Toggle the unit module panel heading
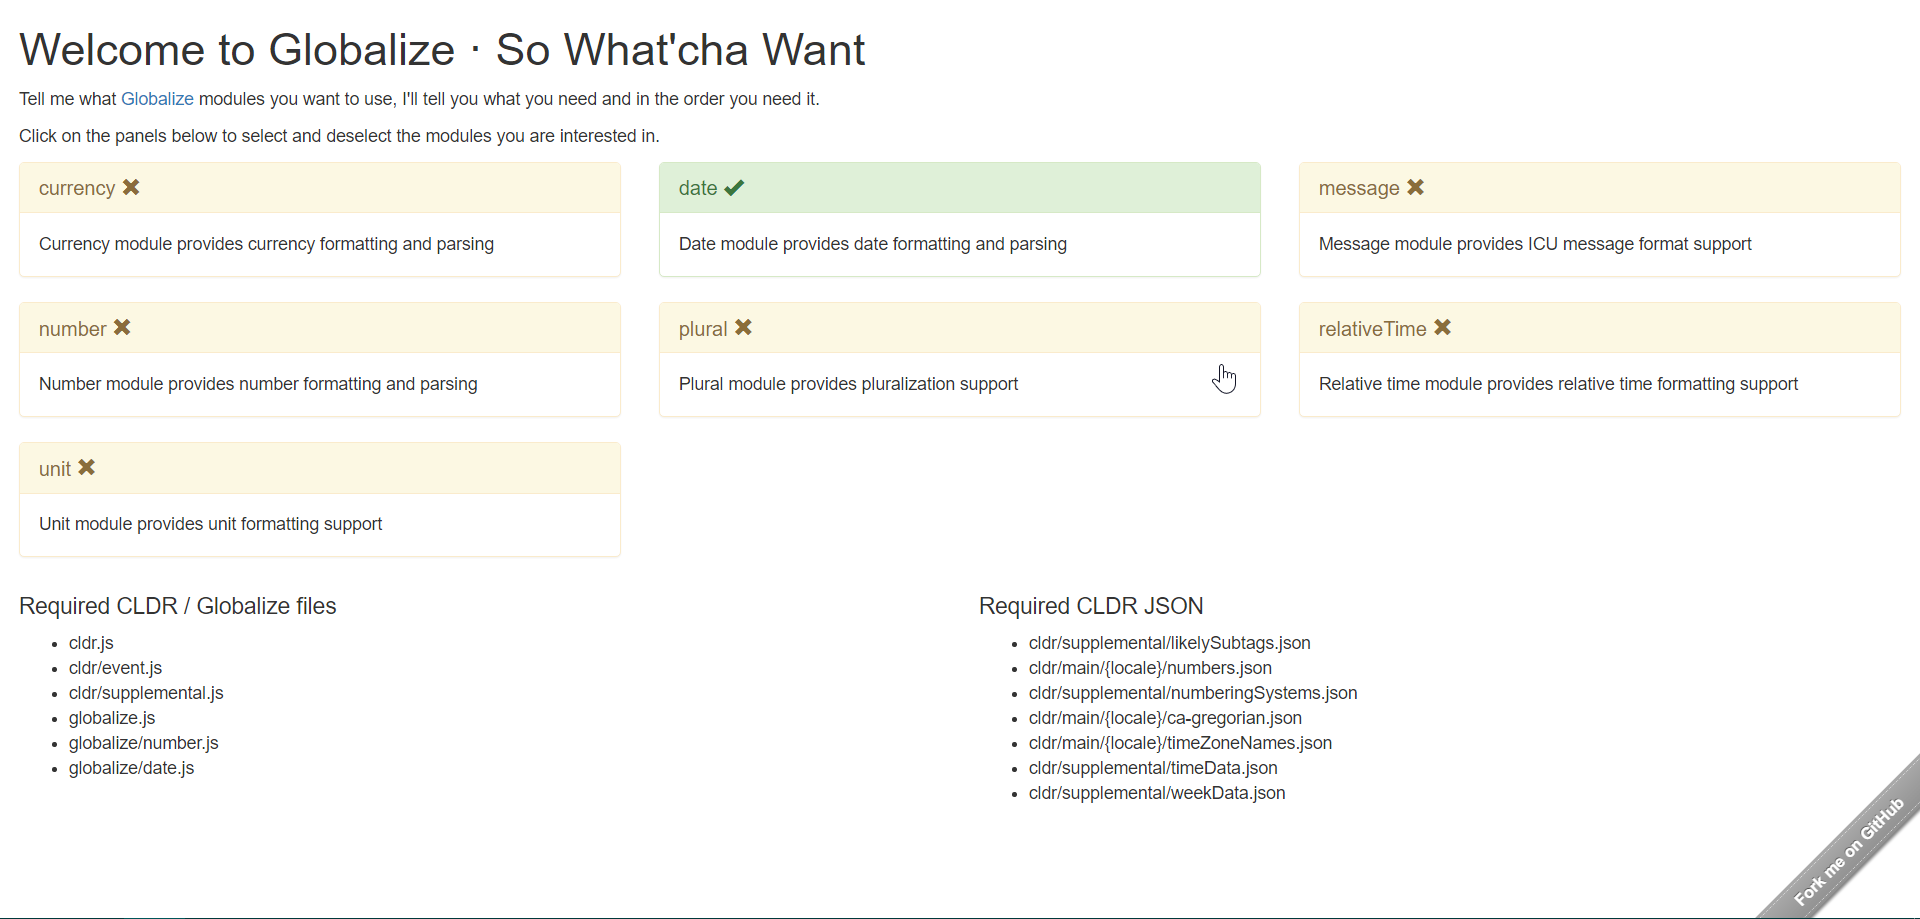This screenshot has height=919, width=1920. tap(320, 468)
